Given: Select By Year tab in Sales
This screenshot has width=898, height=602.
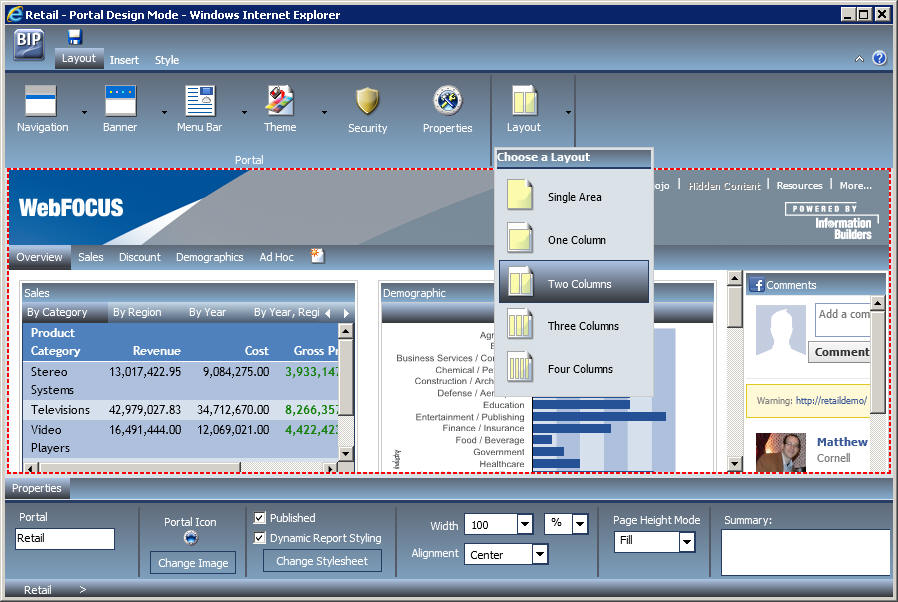Looking at the screenshot, I should (x=207, y=312).
